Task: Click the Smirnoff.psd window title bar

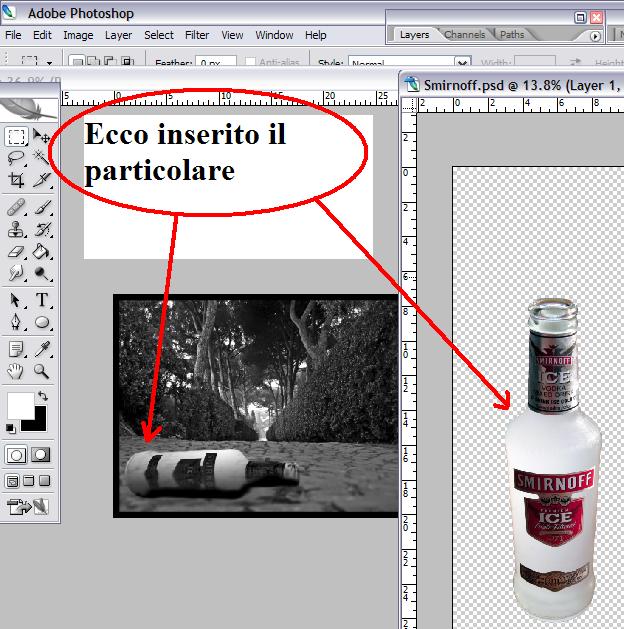Action: 513,85
